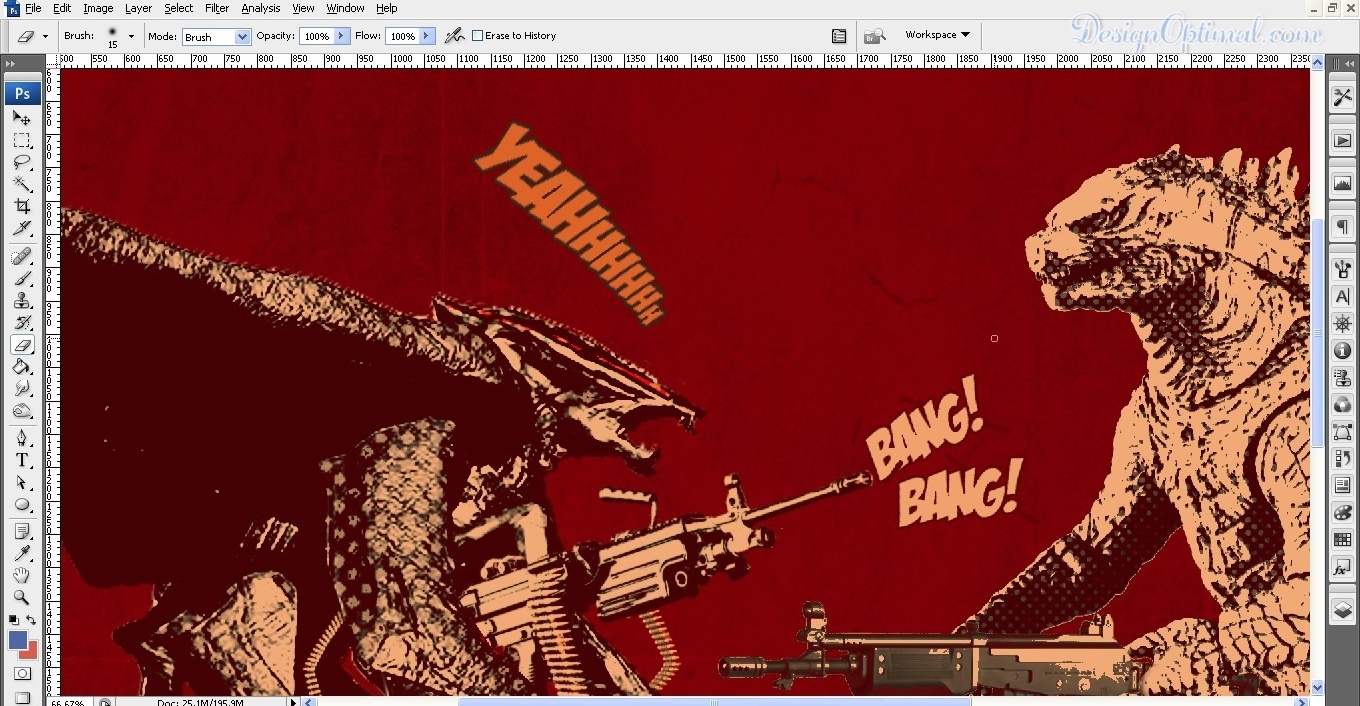
Task: Select the Slice tool
Action: tap(22, 228)
